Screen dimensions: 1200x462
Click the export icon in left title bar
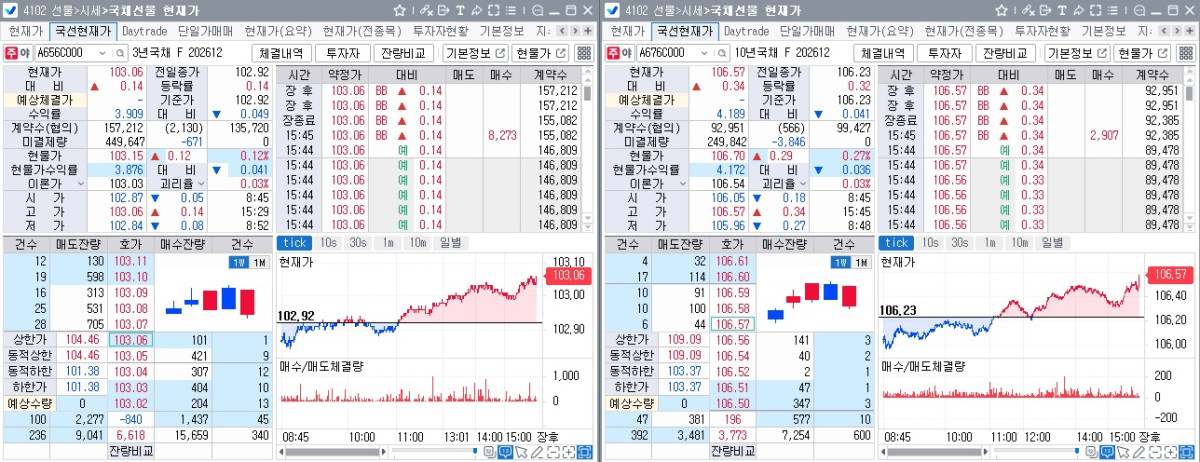[443, 10]
